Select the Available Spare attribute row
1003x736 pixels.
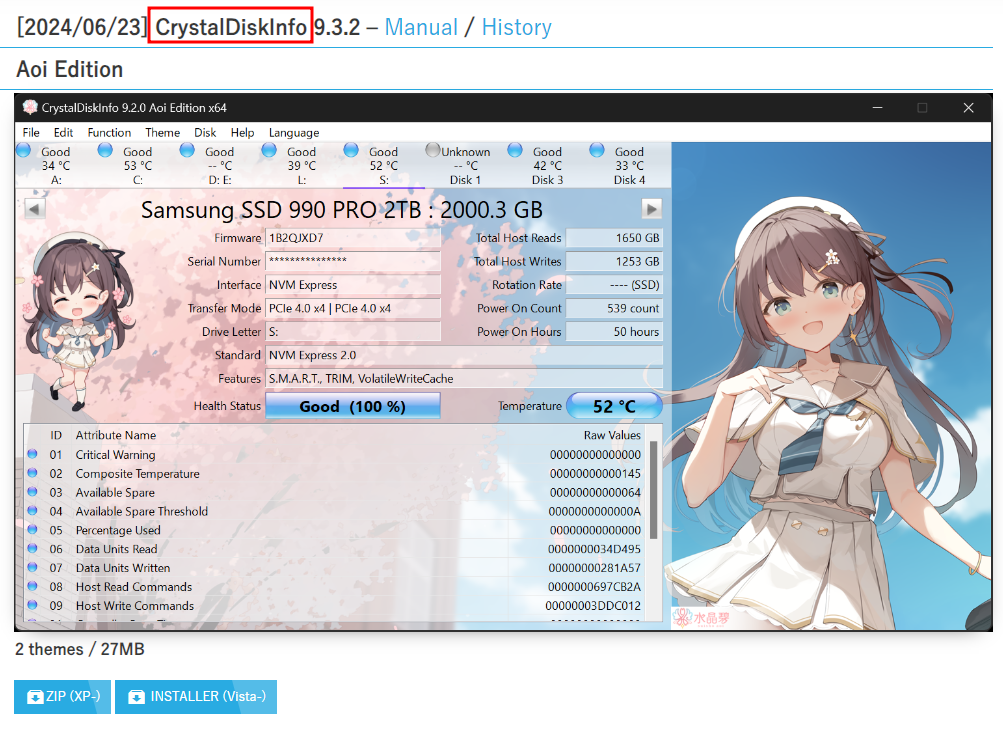(334, 492)
